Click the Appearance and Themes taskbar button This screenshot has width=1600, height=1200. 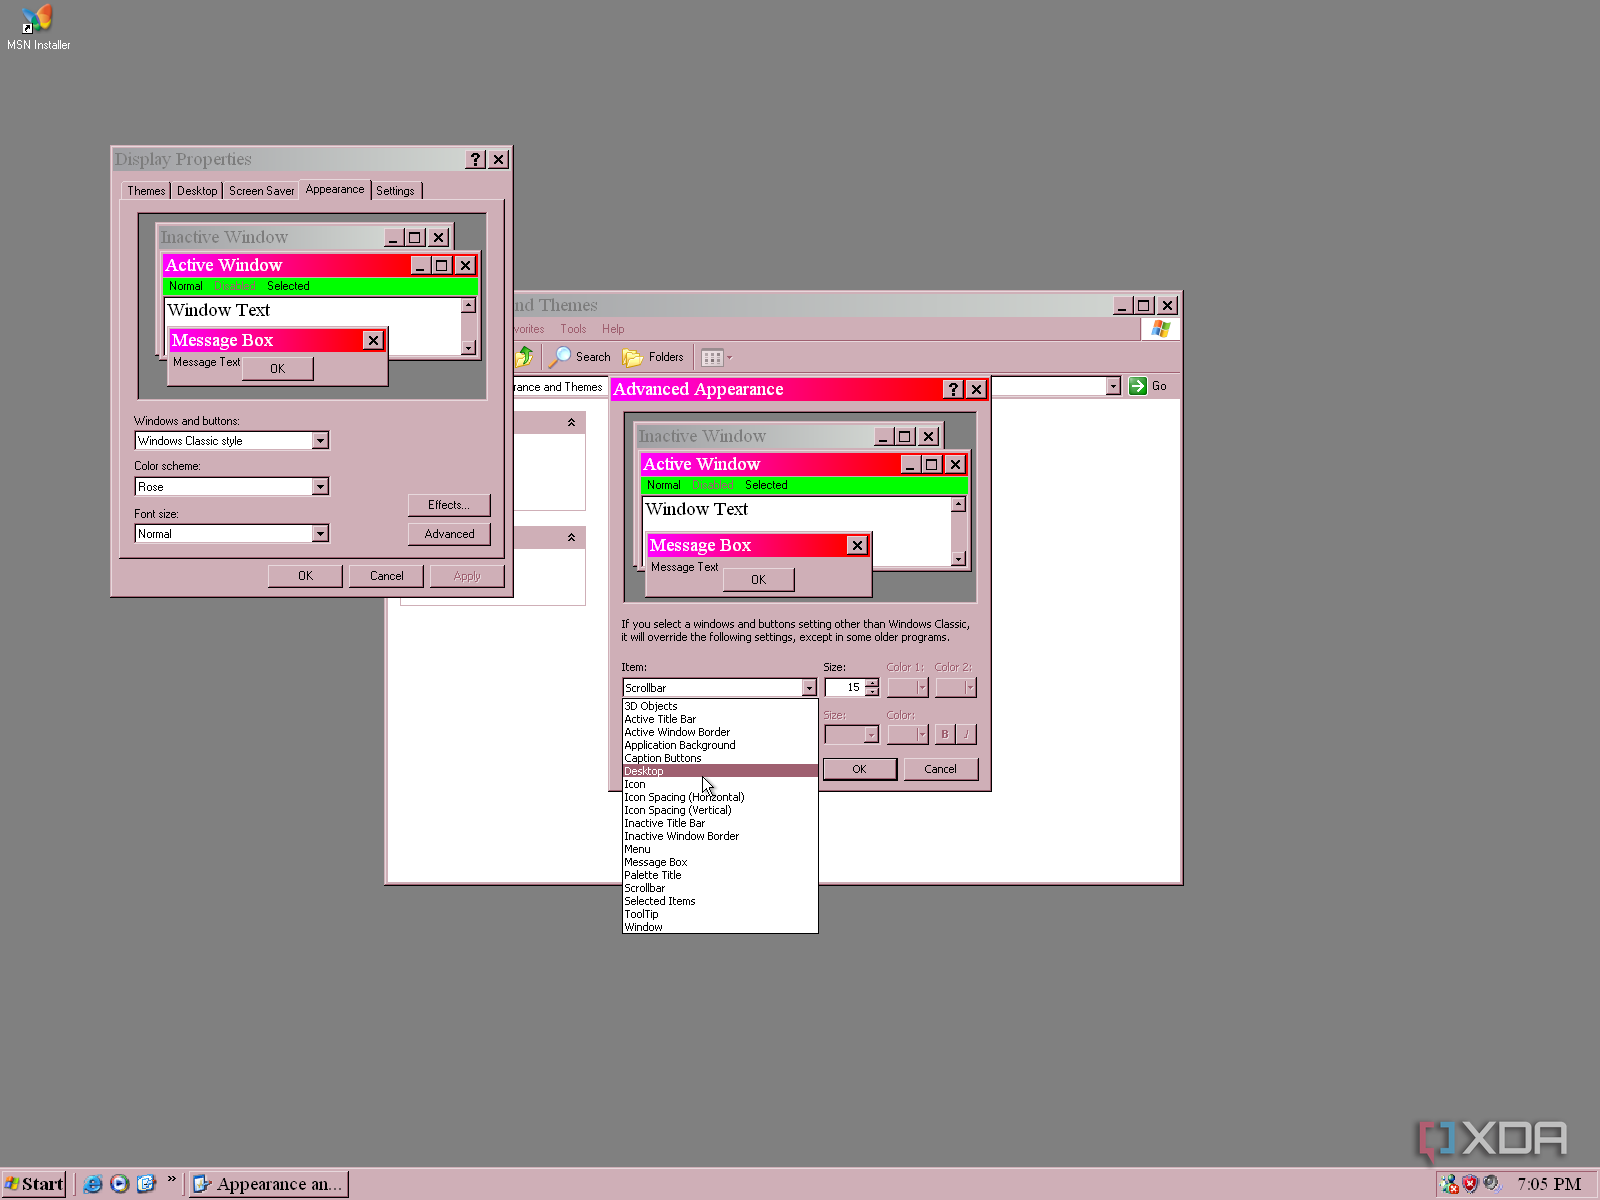[x=269, y=1184]
